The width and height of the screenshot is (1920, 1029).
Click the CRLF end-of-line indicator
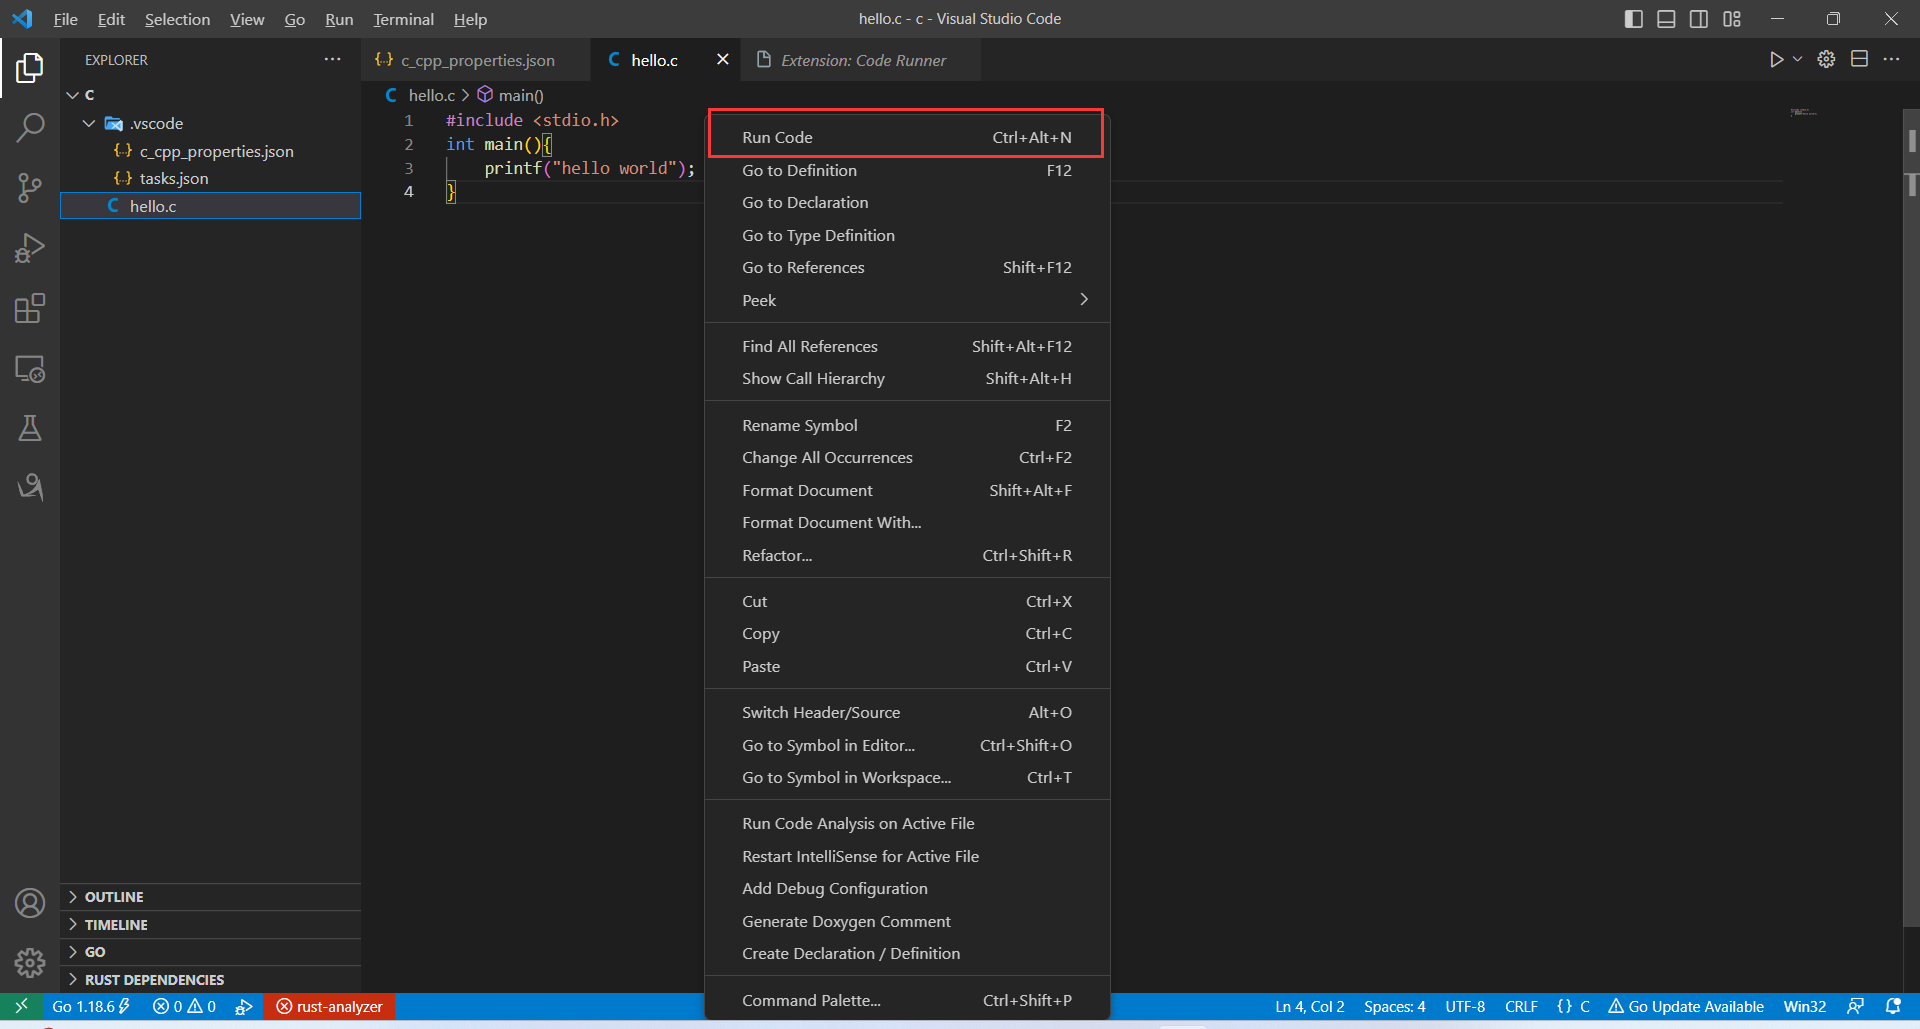pos(1521,1006)
